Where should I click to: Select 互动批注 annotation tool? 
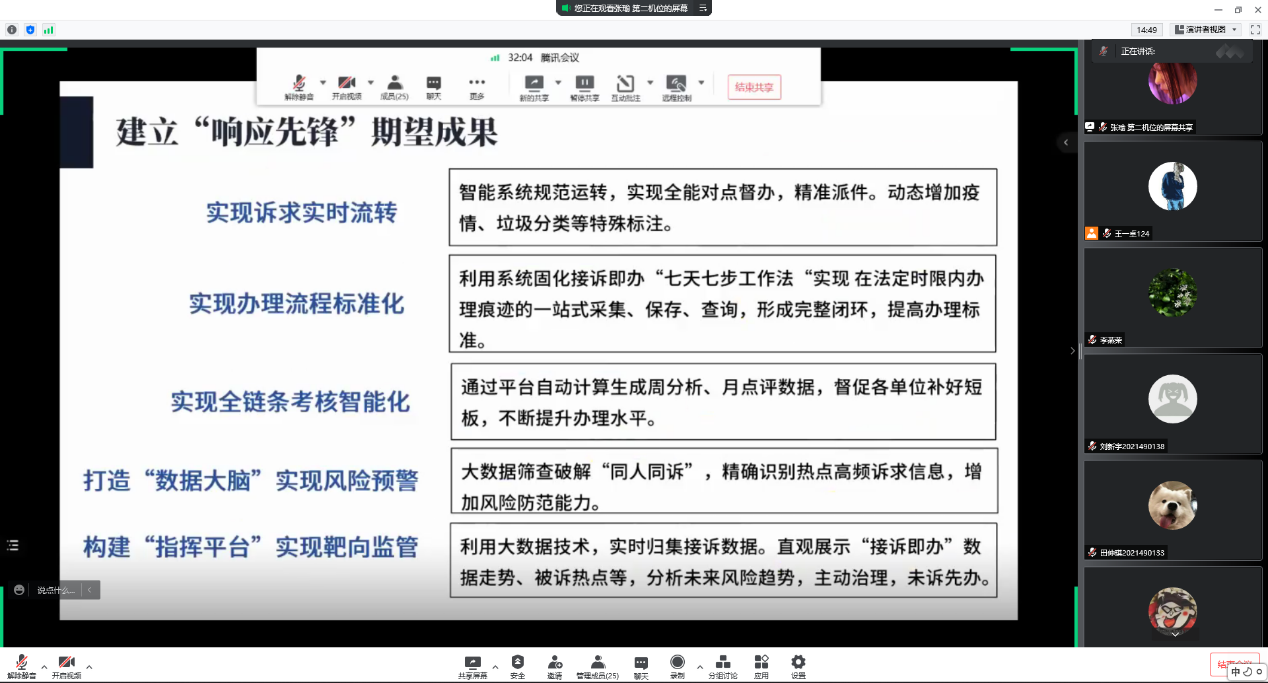pyautogui.click(x=625, y=87)
